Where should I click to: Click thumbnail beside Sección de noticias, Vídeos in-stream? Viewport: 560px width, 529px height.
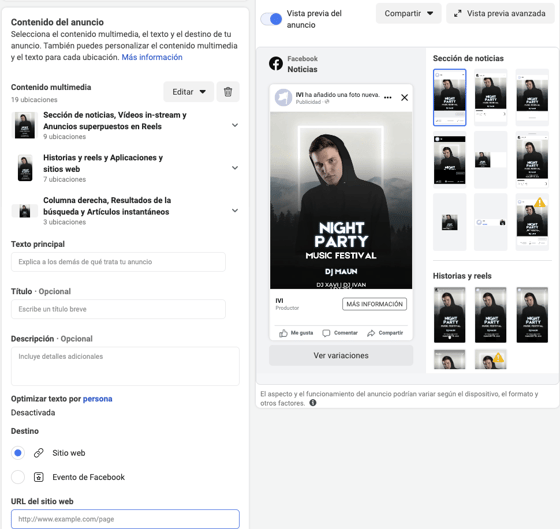tap(25, 125)
